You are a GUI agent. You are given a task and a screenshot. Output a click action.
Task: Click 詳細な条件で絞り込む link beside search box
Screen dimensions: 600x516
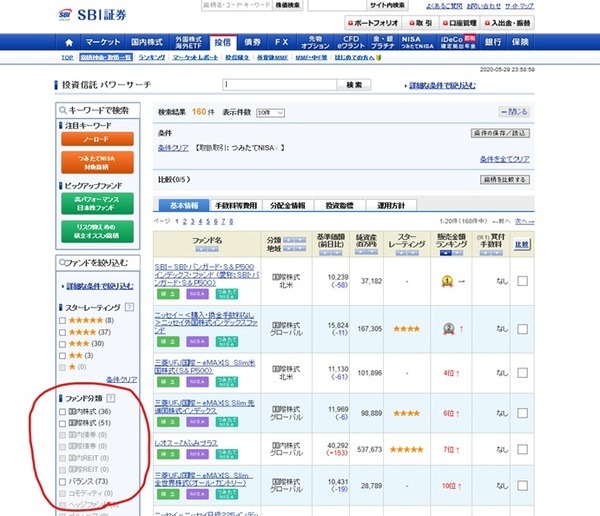(442, 85)
